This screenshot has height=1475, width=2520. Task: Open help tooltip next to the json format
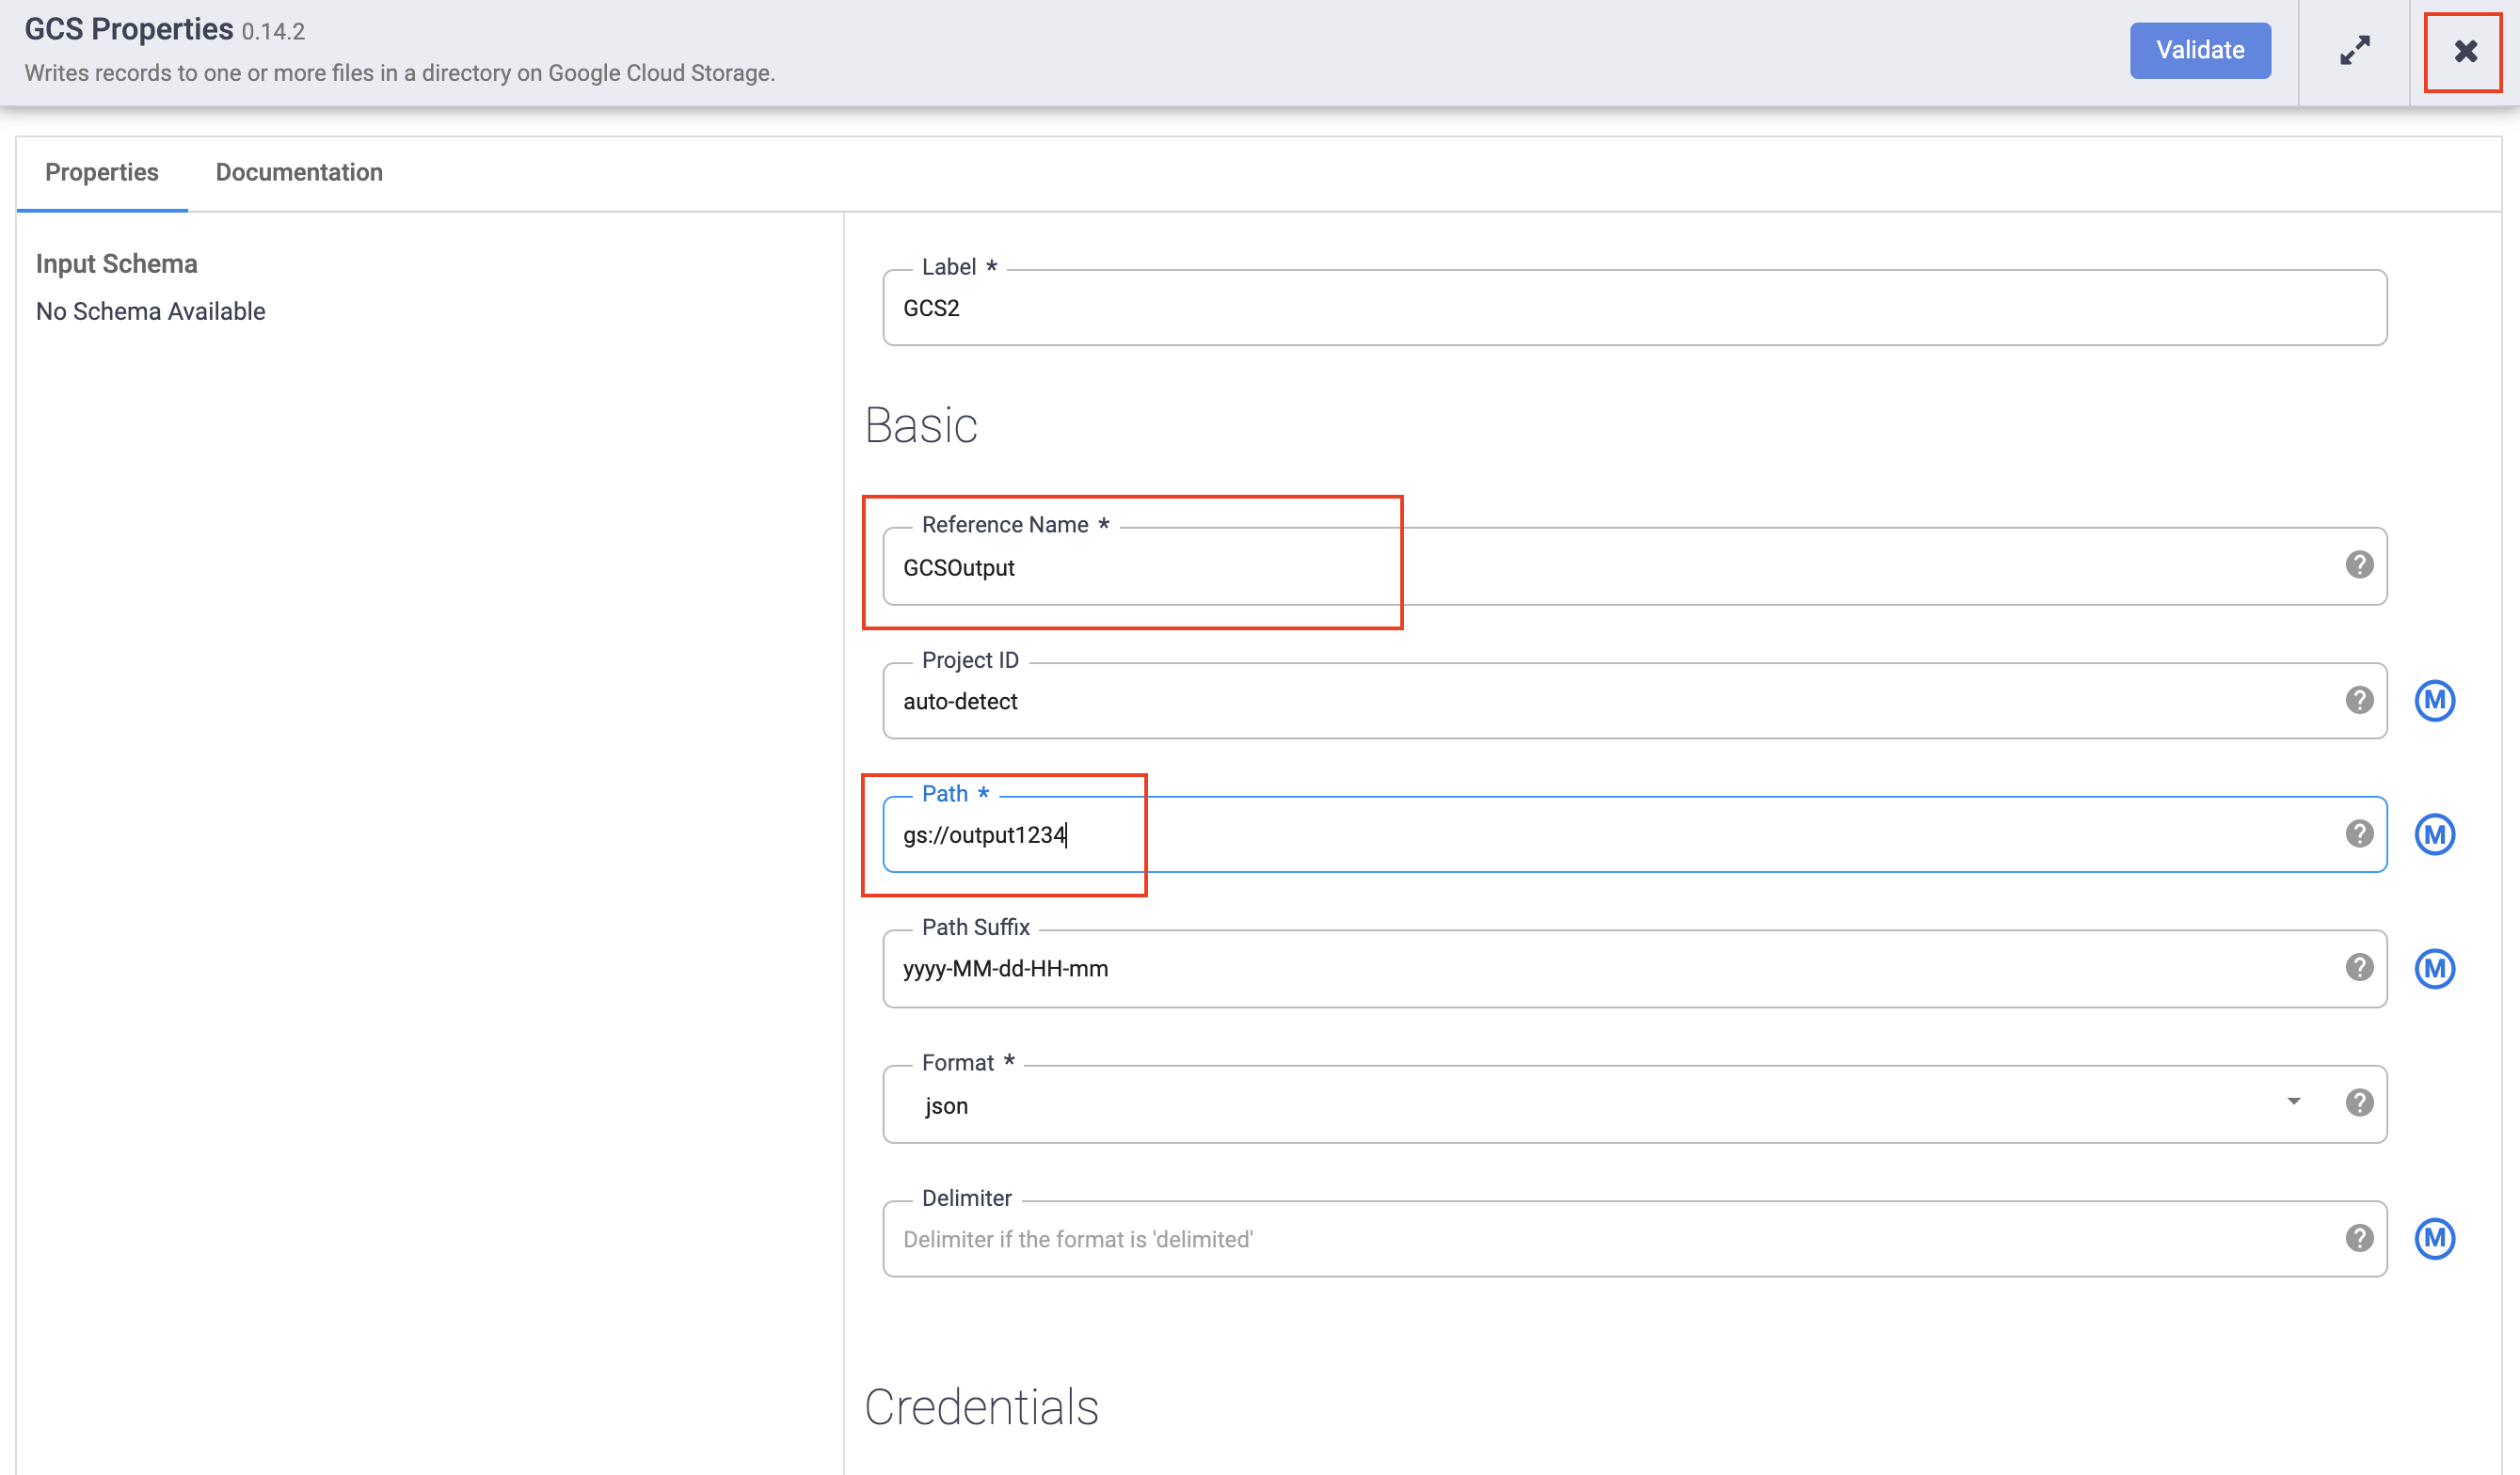pyautogui.click(x=2360, y=1103)
